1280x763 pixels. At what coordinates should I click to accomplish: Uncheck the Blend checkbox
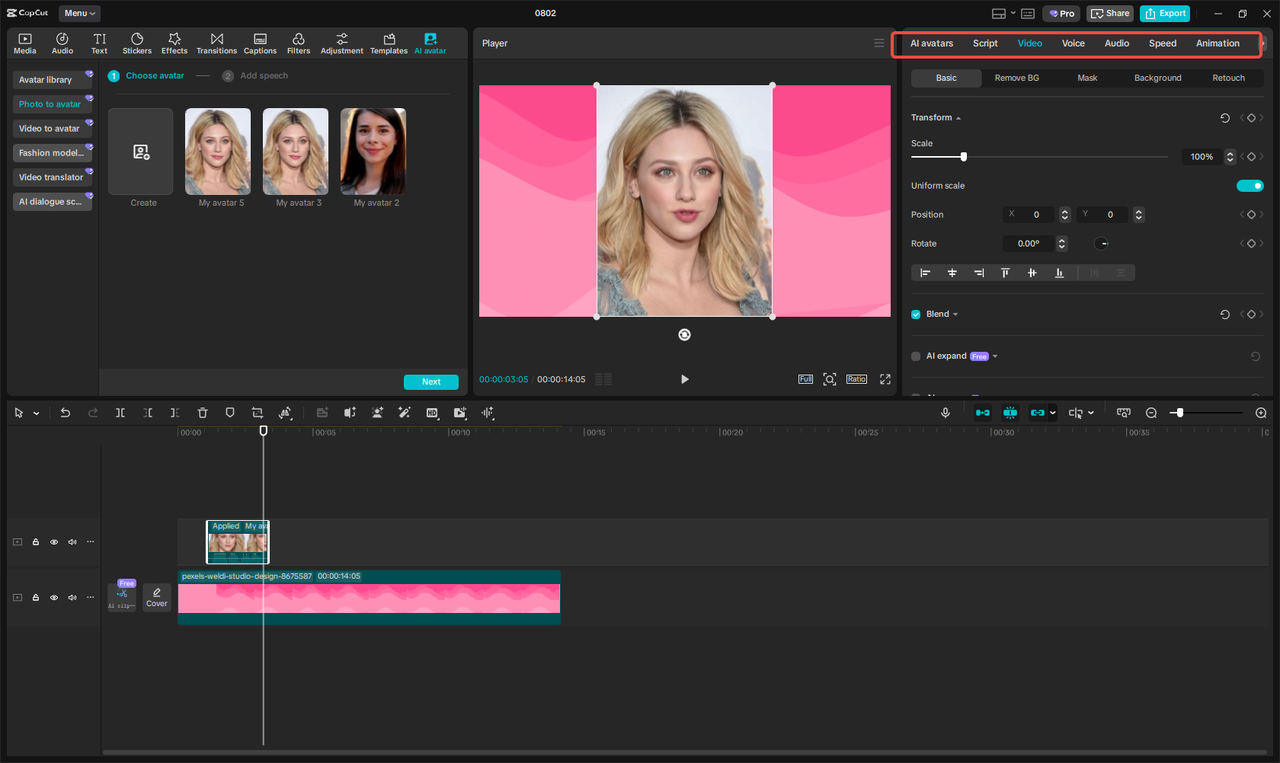pyautogui.click(x=916, y=314)
